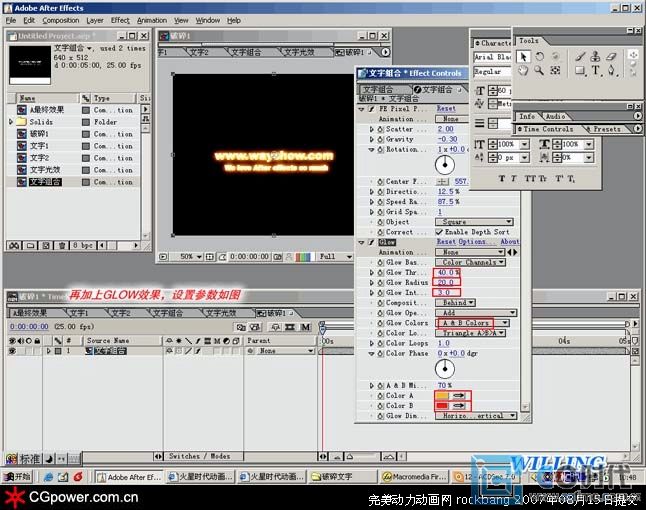
Task: Delete selected item with trash icon
Action: coord(62,246)
